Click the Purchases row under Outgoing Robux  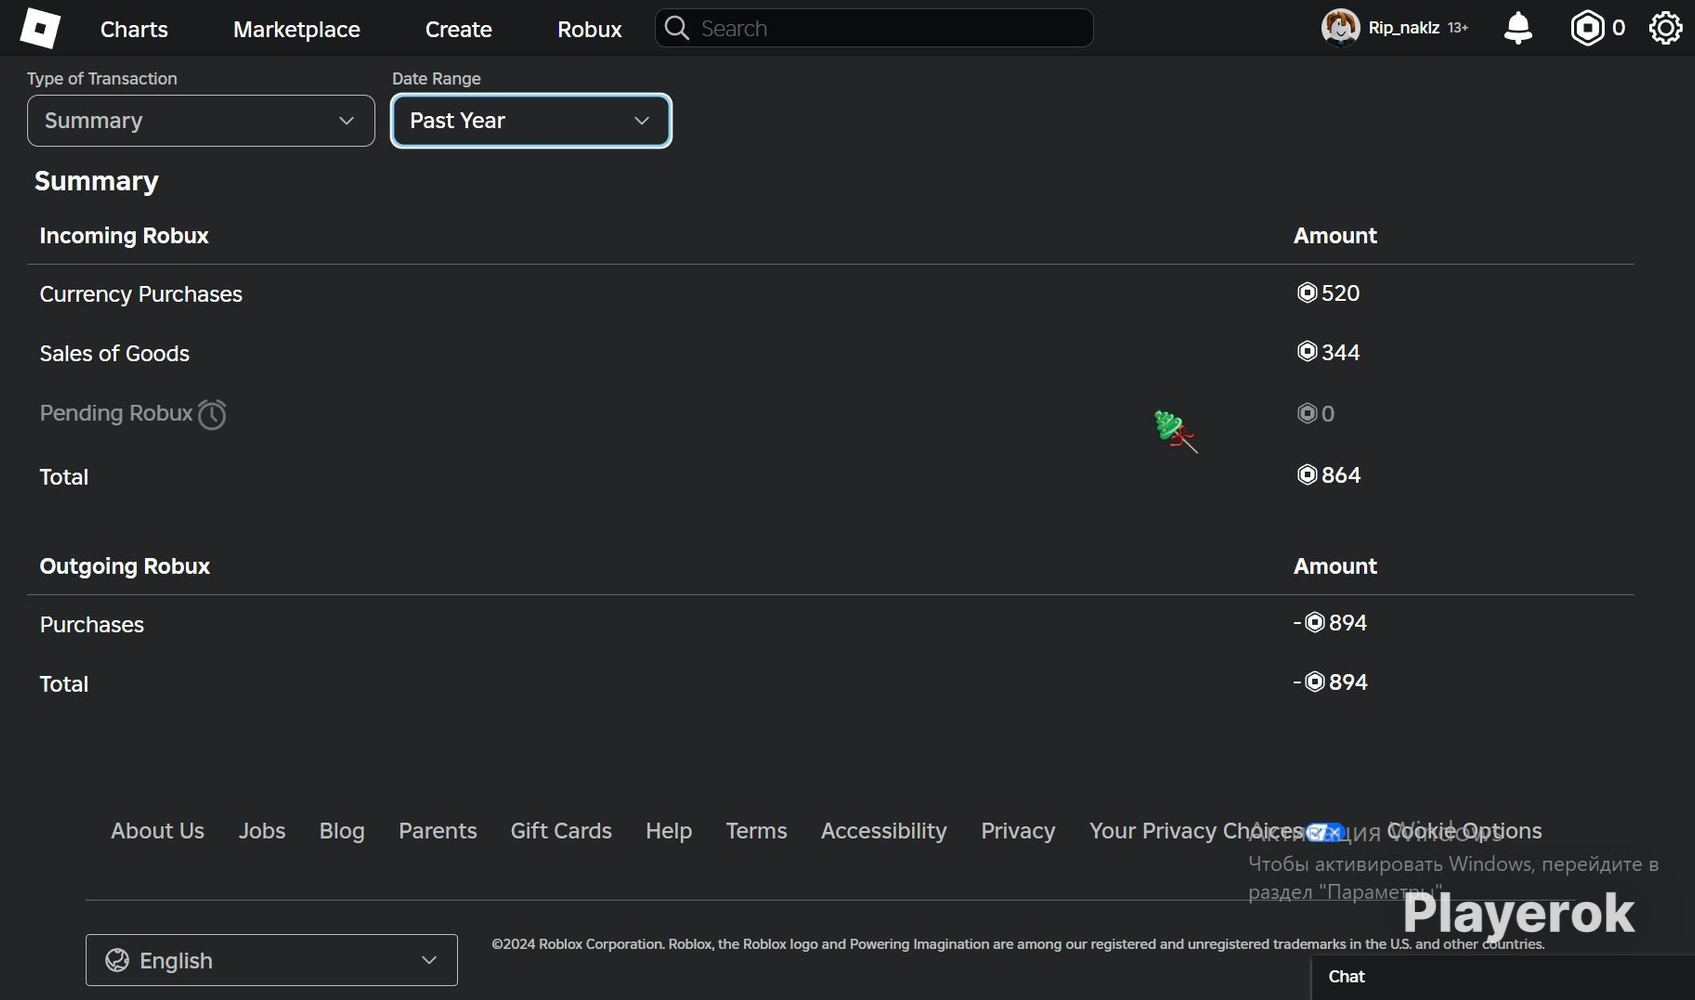point(92,625)
